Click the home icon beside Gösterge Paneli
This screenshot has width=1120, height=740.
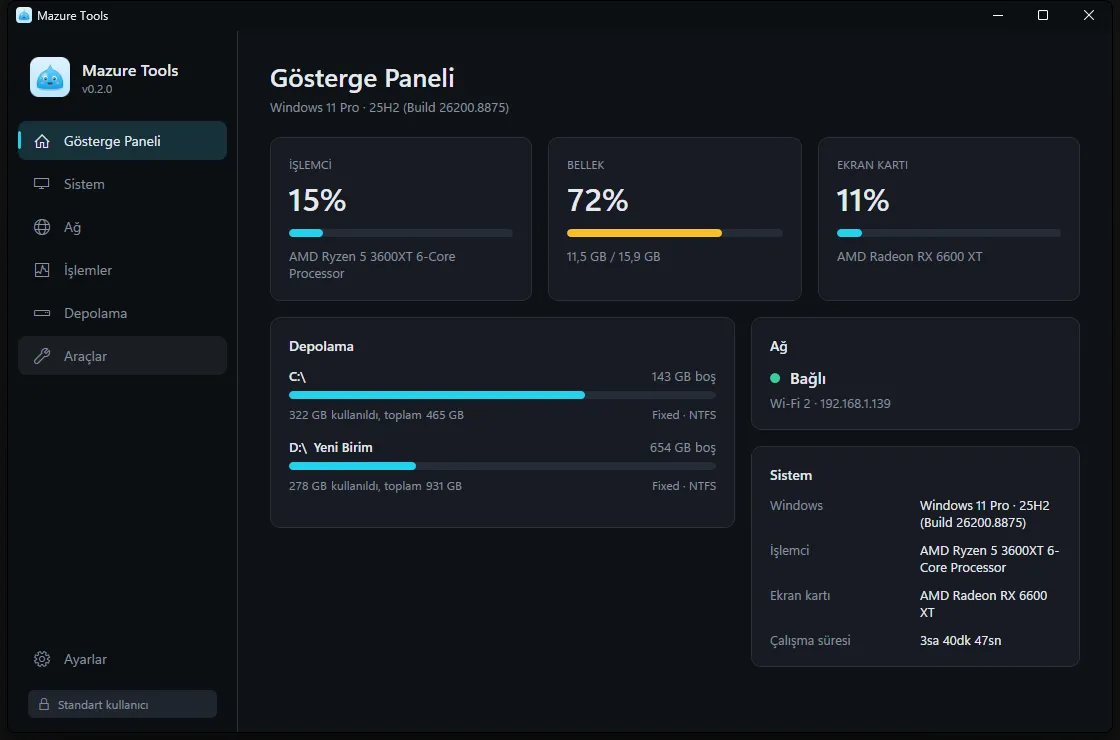coord(42,141)
